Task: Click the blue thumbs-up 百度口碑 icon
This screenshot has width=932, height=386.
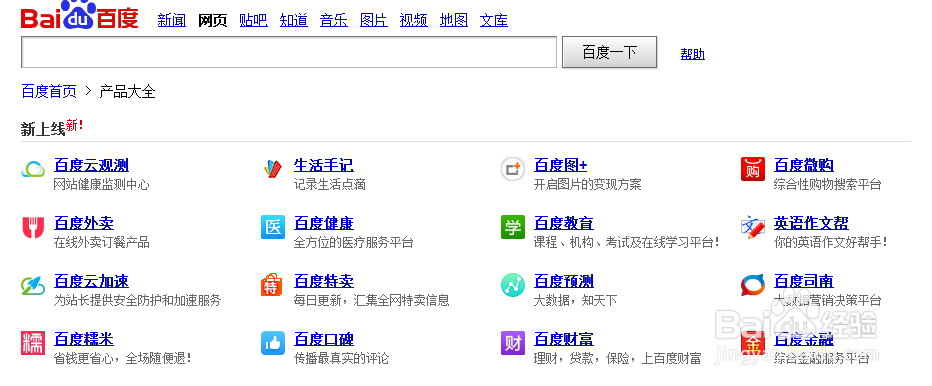Action: pos(273,343)
